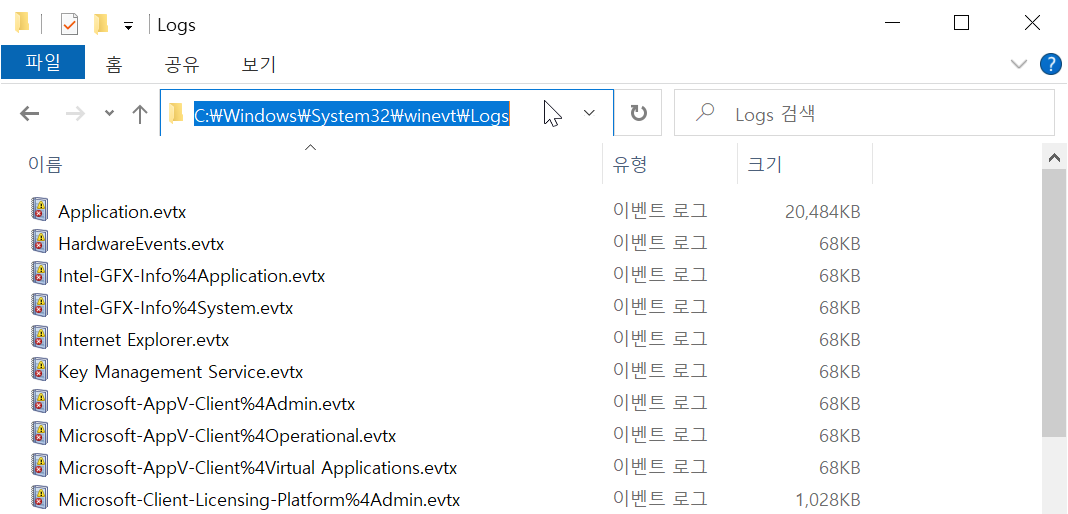Click the address path C:\Windows\System32\winevt\Logs
Image resolution: width=1068 pixels, height=514 pixels.
click(x=351, y=116)
